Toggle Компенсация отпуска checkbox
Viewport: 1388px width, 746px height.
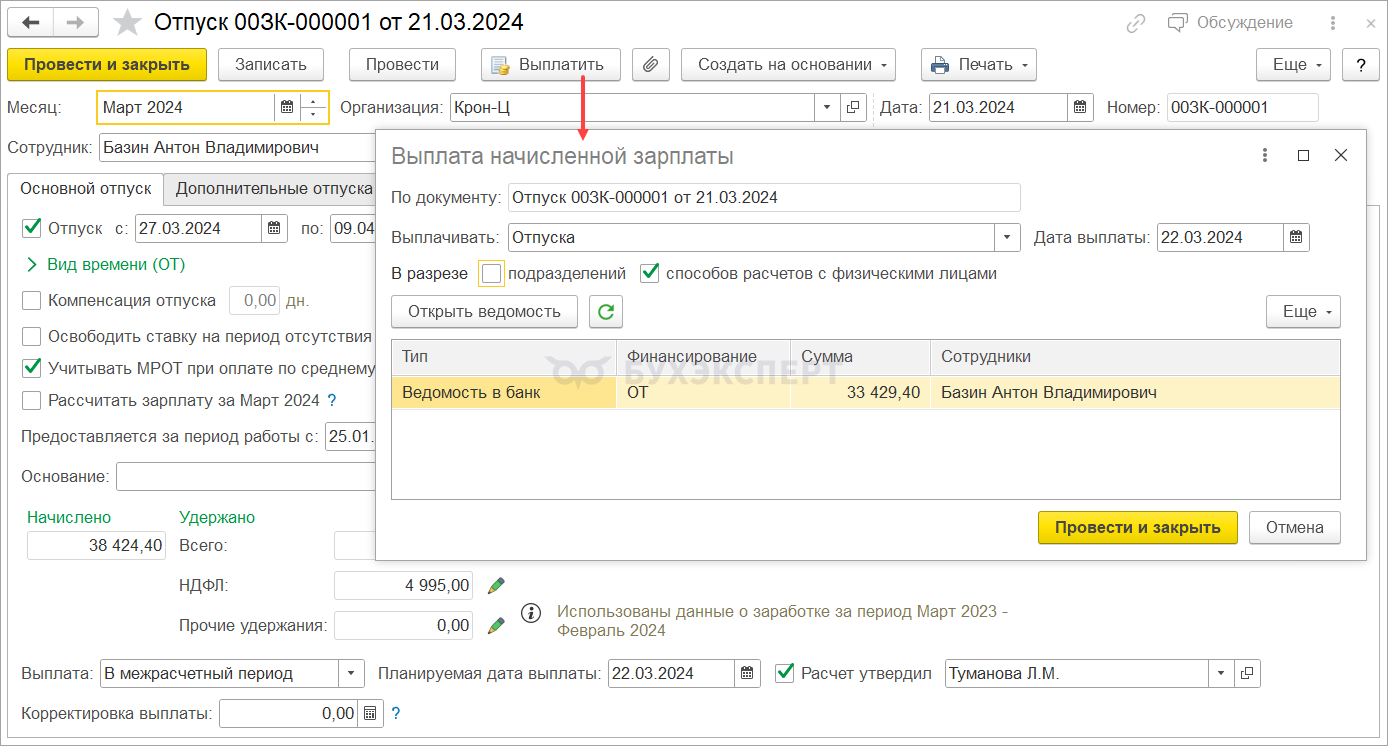point(32,300)
